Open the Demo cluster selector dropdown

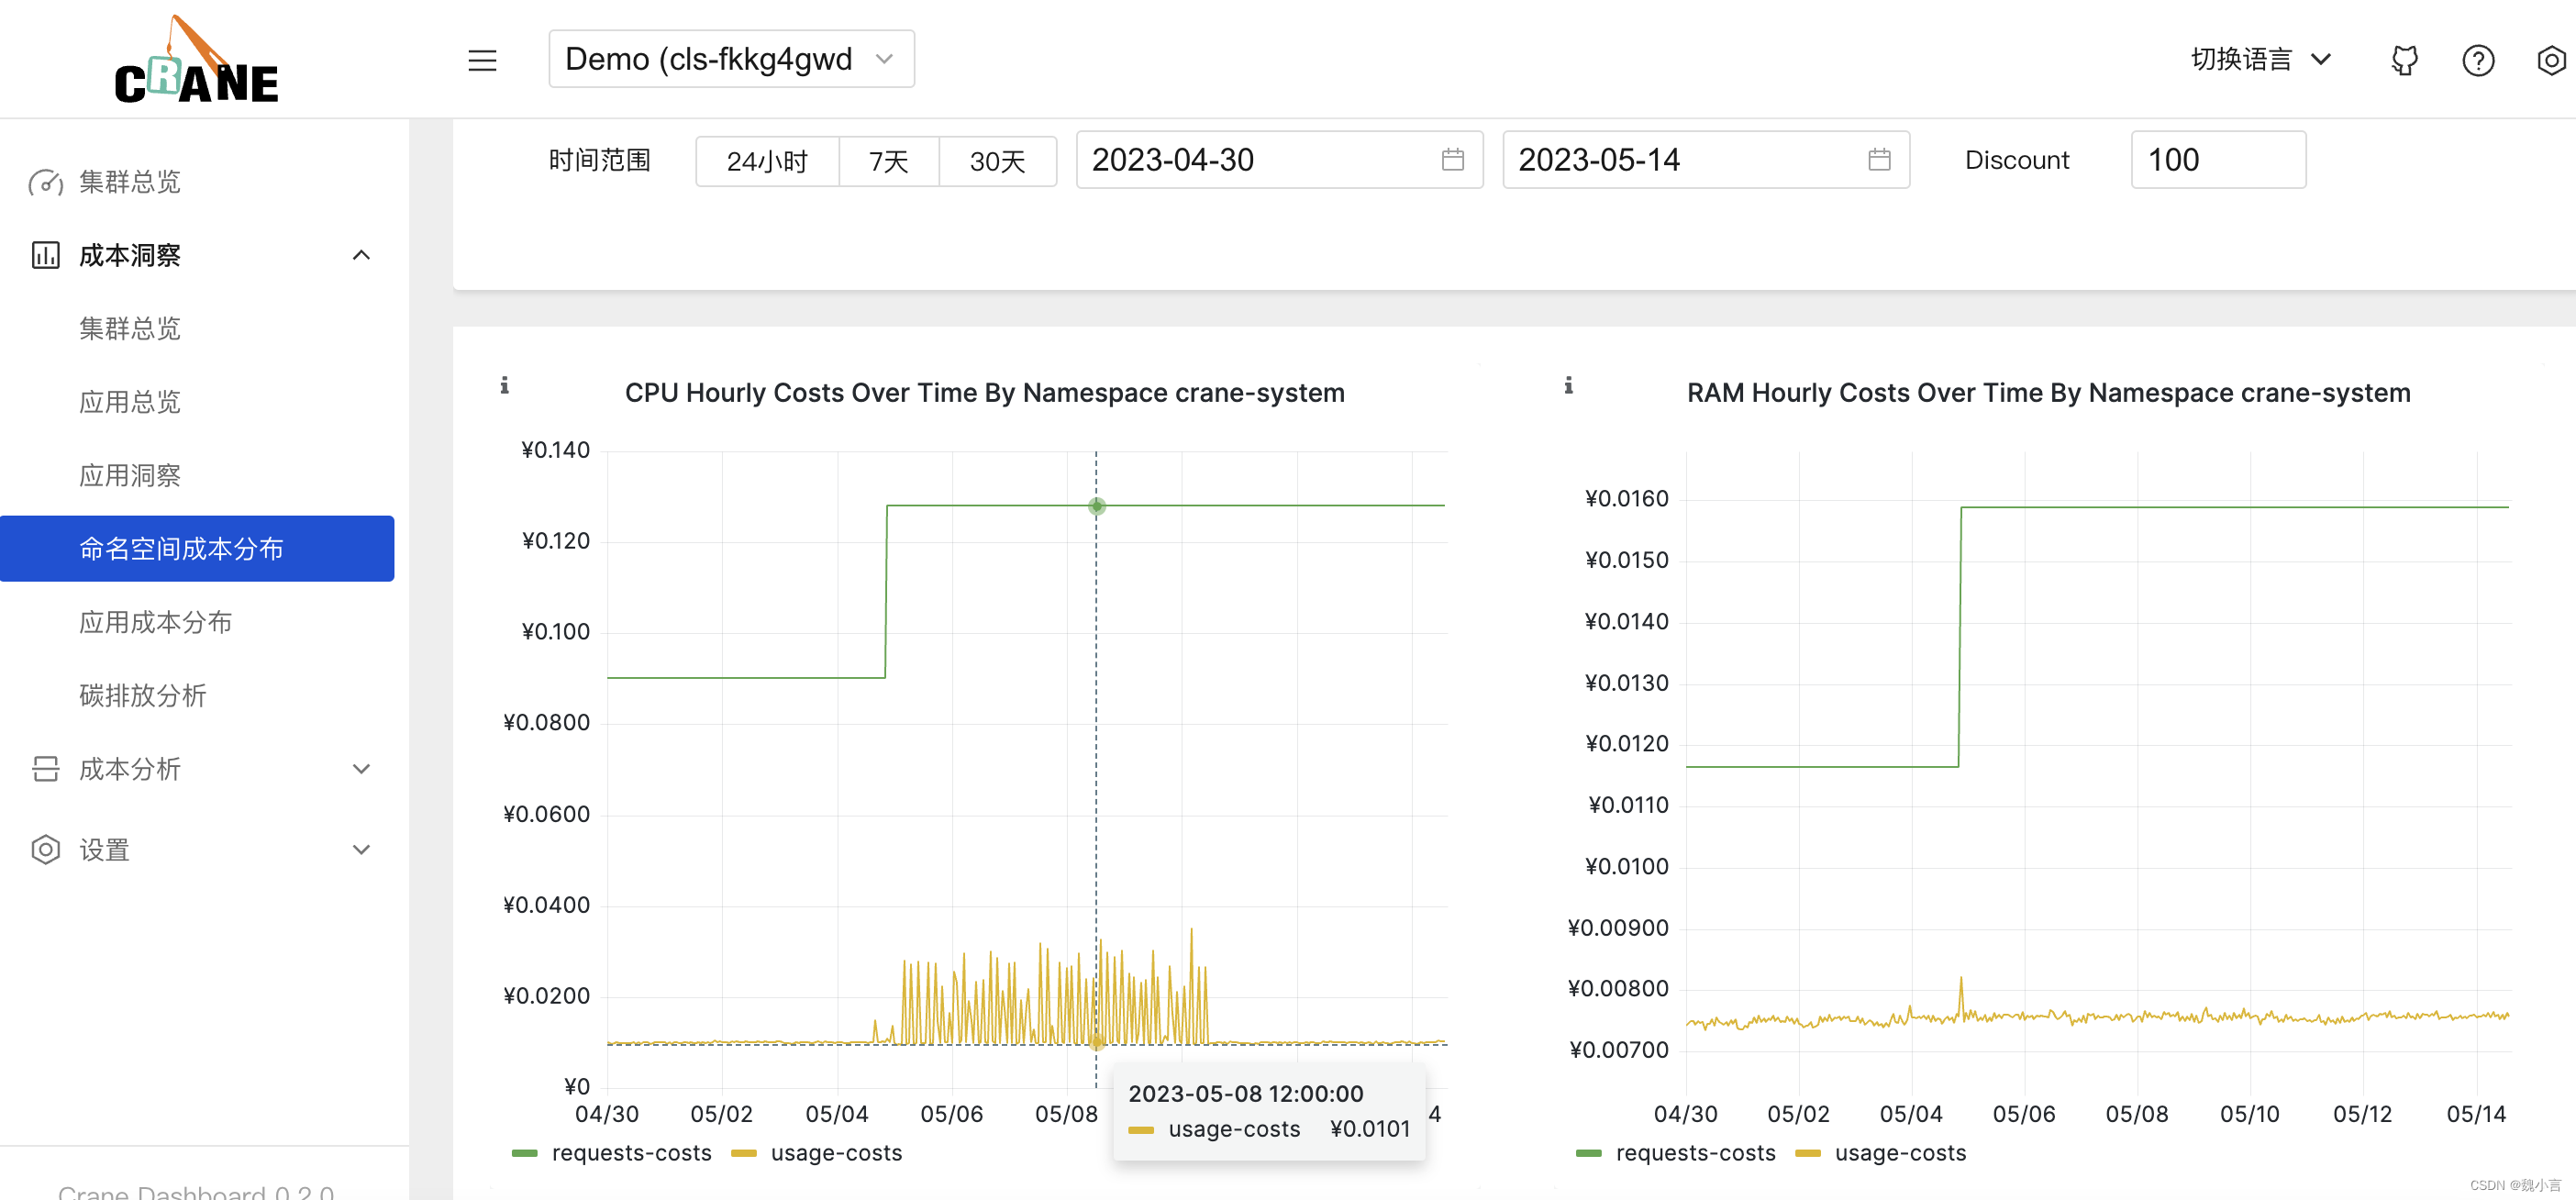[x=731, y=59]
